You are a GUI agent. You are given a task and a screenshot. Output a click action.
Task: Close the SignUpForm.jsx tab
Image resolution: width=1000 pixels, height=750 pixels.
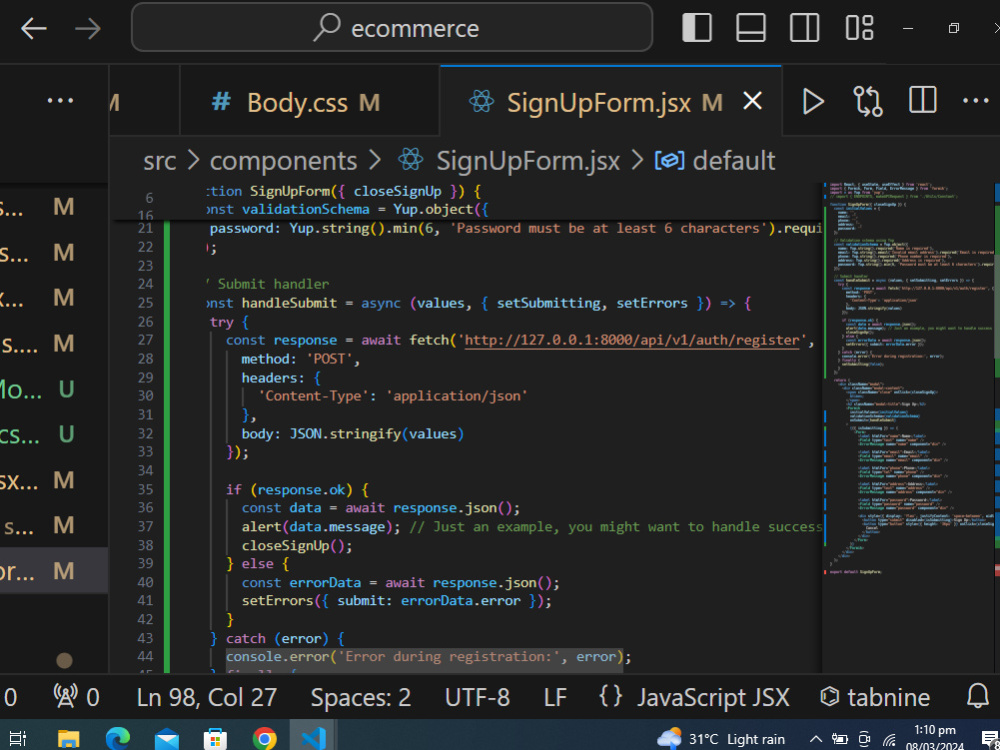tap(753, 101)
